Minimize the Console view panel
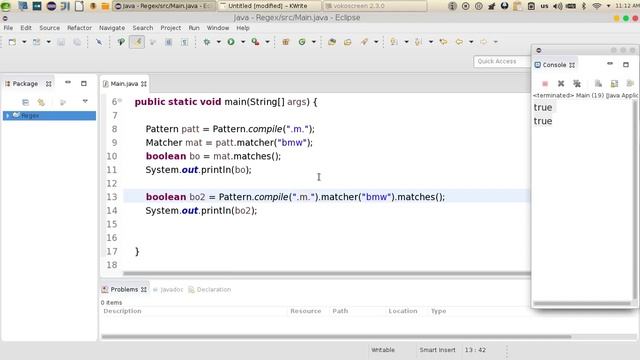The height and width of the screenshot is (360, 640). tap(610, 64)
